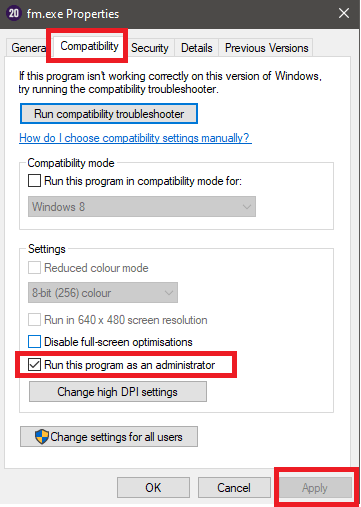361x507 pixels.
Task: Open How do I choose compatibility settings manually link
Action: tap(135, 138)
